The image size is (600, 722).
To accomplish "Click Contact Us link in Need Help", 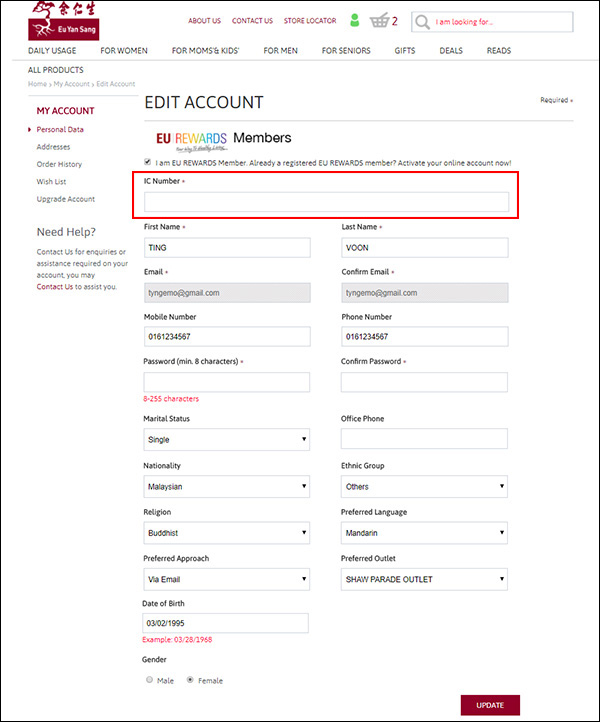I will pyautogui.click(x=55, y=286).
